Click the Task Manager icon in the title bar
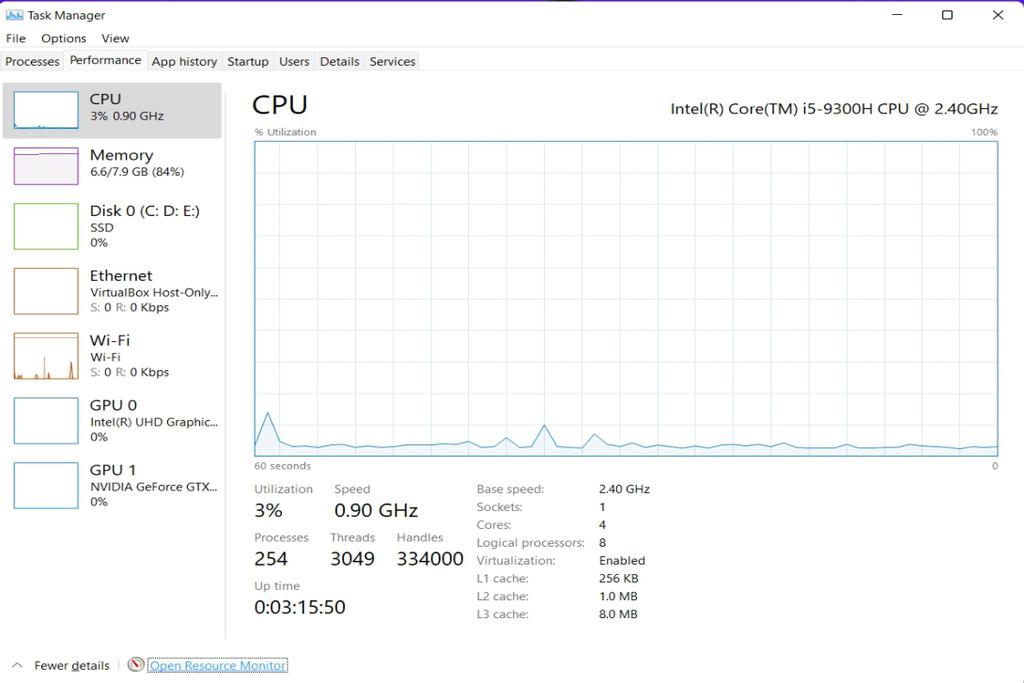Image resolution: width=1024 pixels, height=683 pixels. [x=13, y=15]
